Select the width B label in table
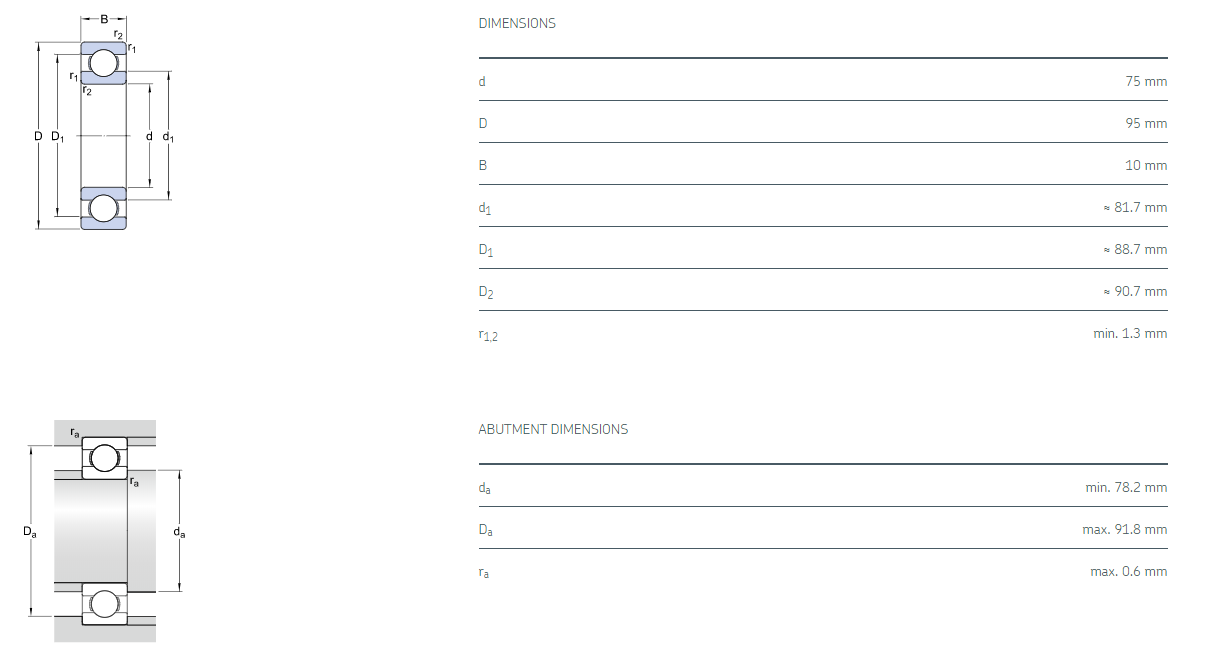1207x659 pixels. point(482,165)
